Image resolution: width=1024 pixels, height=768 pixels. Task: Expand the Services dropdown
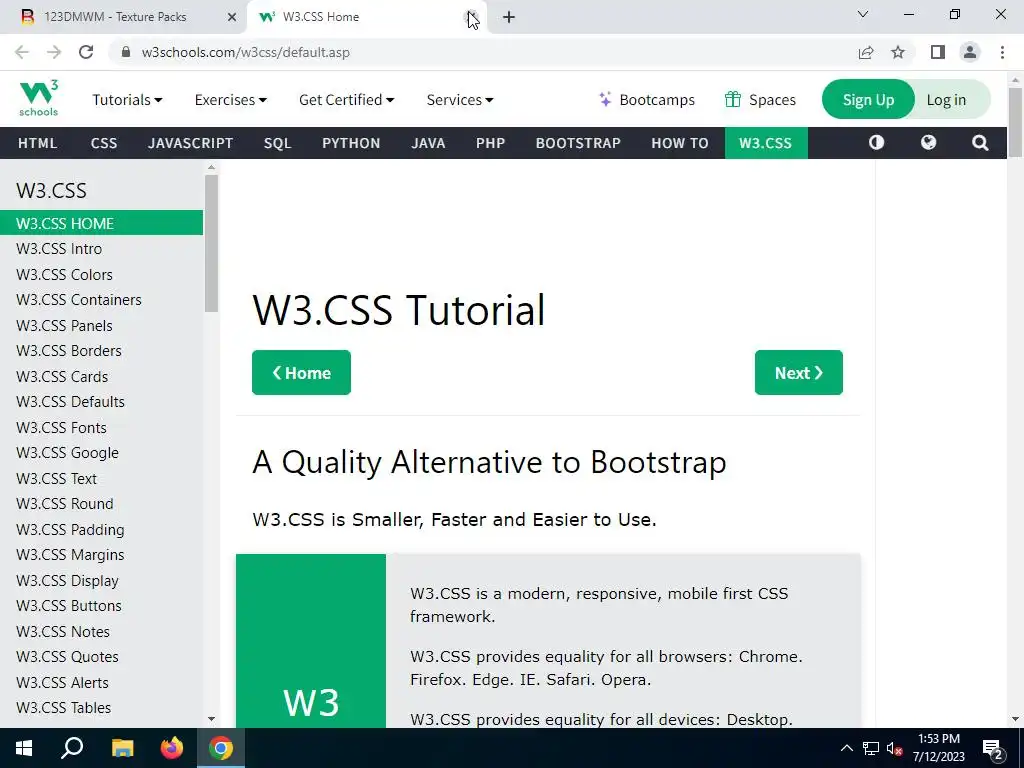[460, 100]
